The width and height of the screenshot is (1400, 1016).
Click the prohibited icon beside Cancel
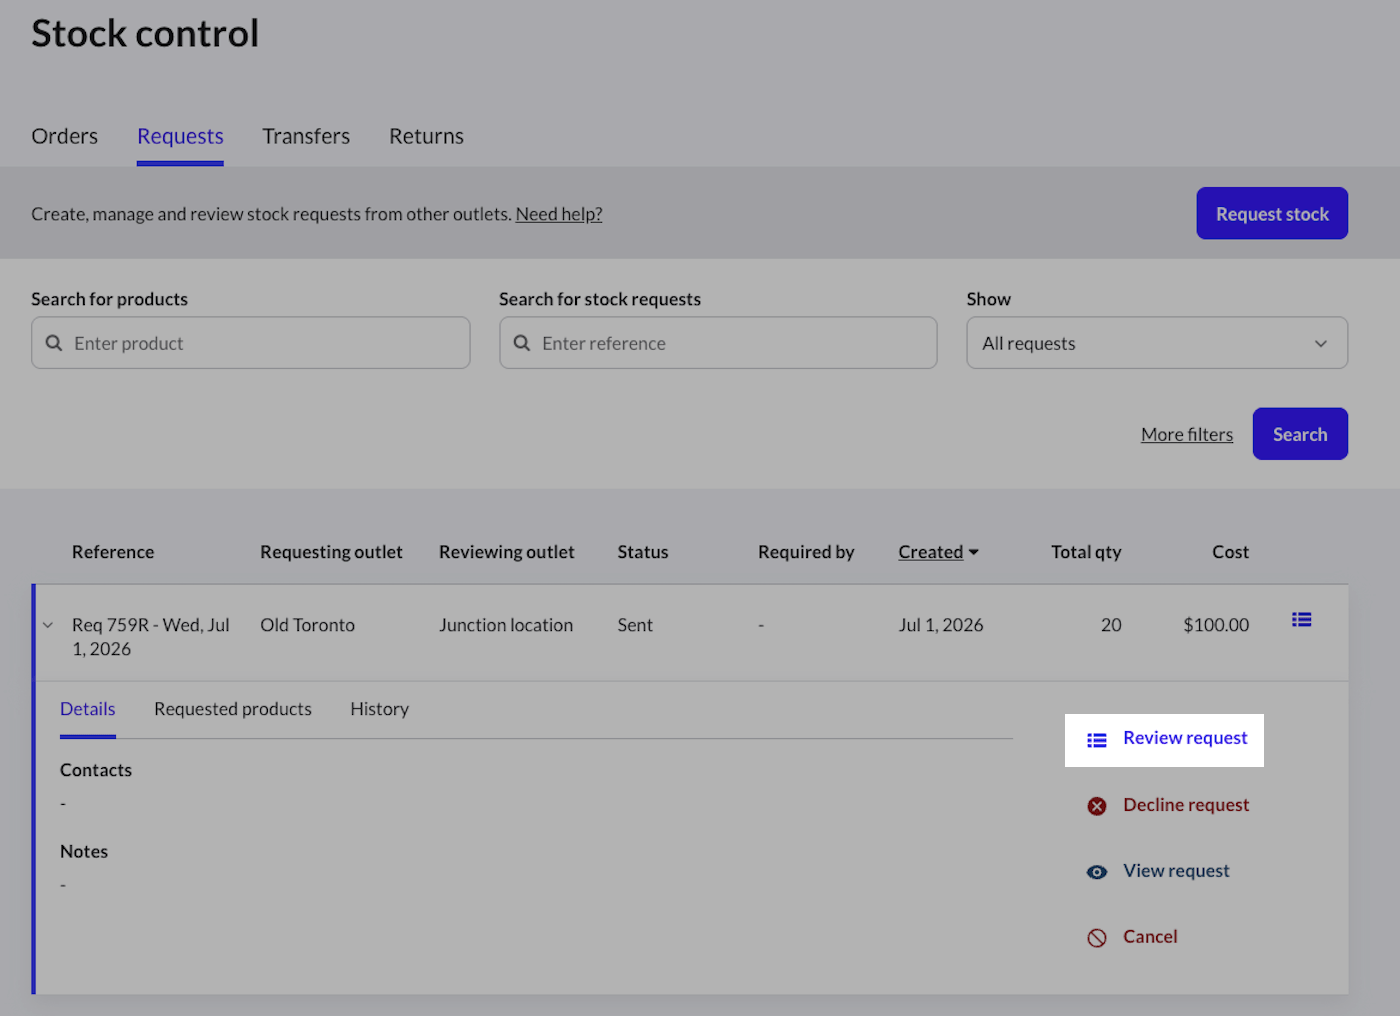tap(1097, 938)
